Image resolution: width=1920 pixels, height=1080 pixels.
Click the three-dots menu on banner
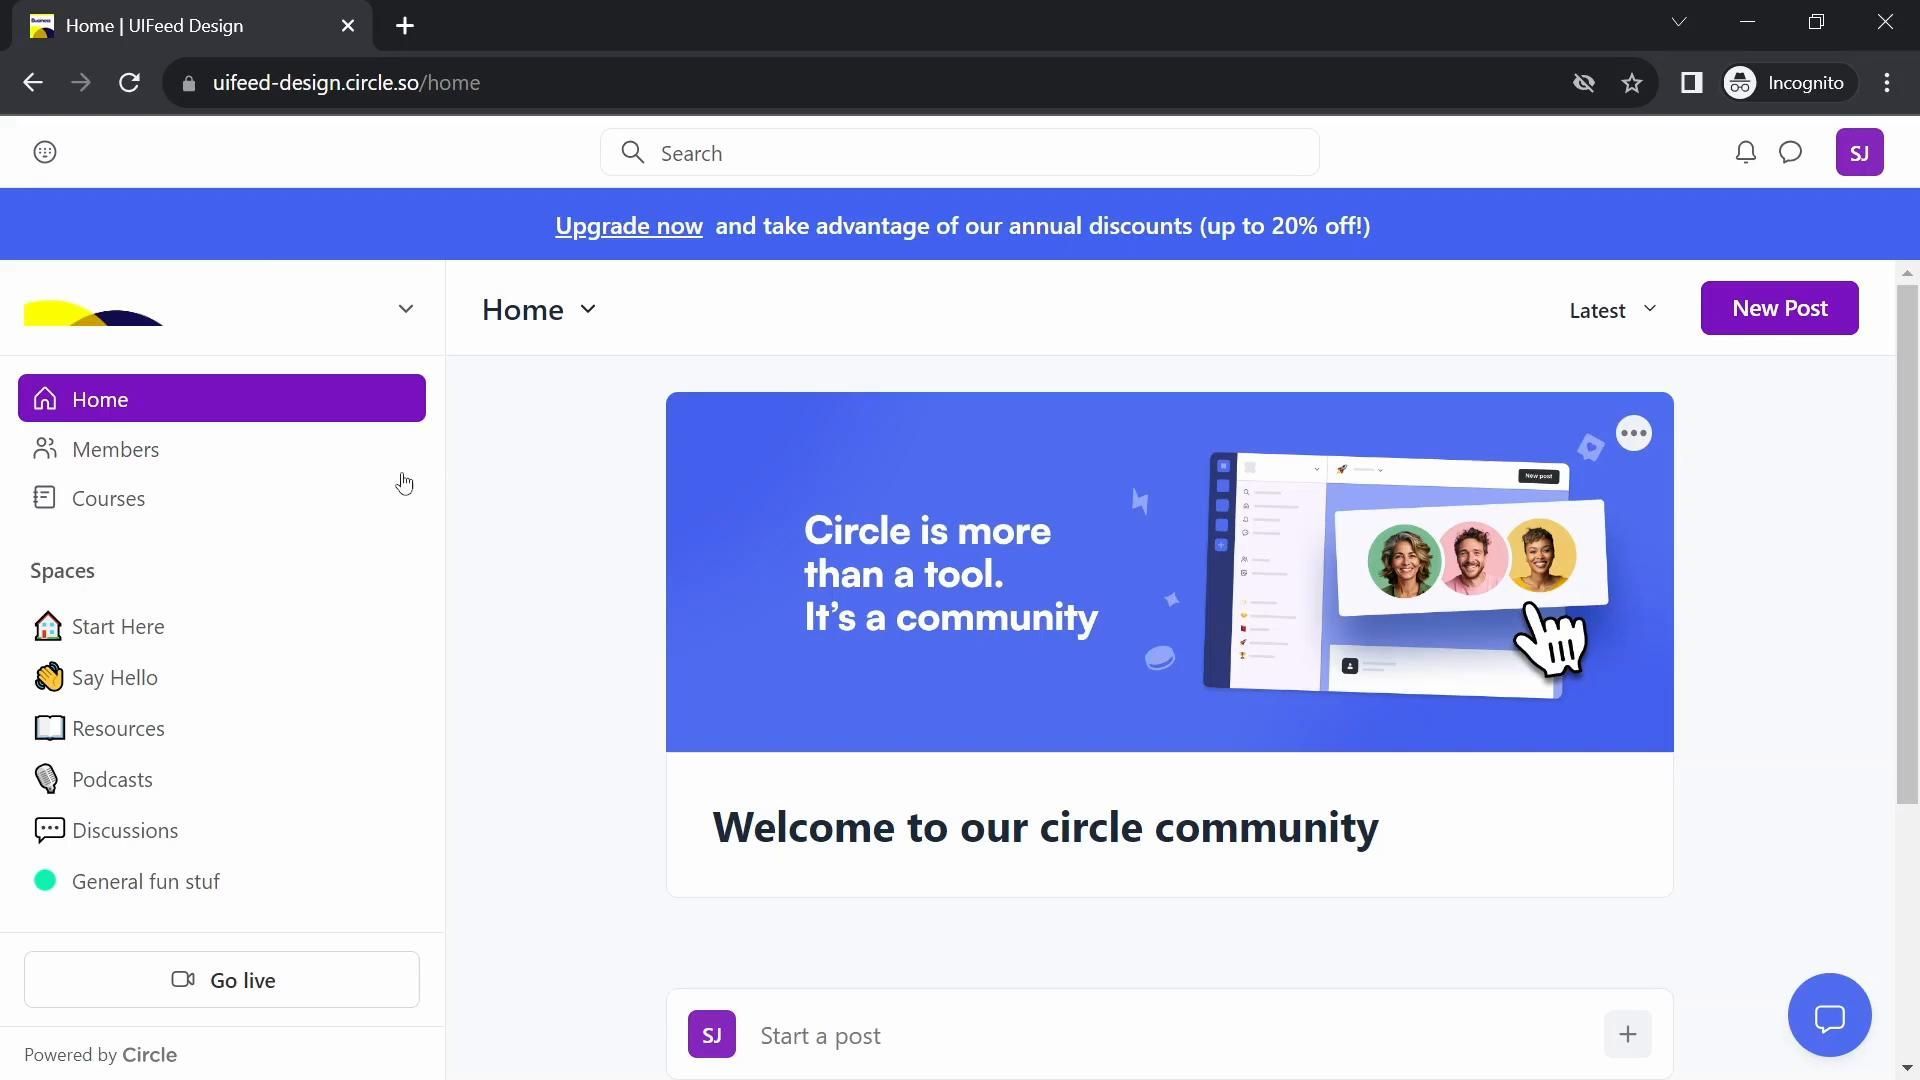[1633, 434]
